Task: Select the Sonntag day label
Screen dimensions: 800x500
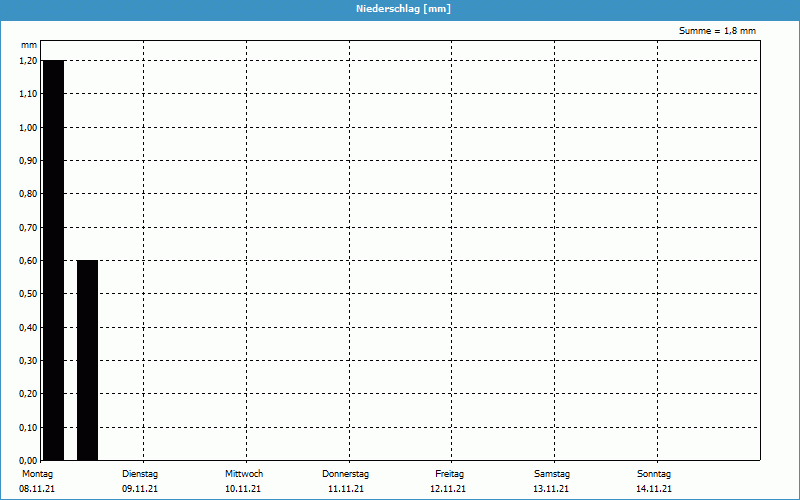Action: pyautogui.click(x=654, y=474)
